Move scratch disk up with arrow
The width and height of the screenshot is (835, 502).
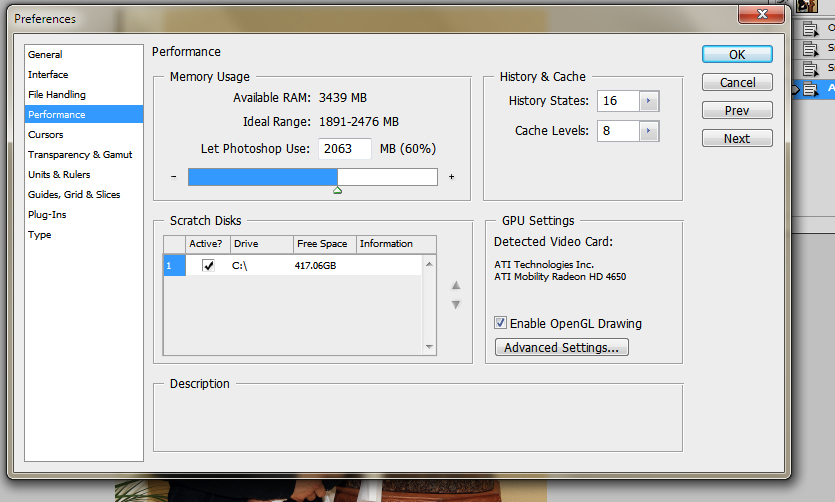456,285
